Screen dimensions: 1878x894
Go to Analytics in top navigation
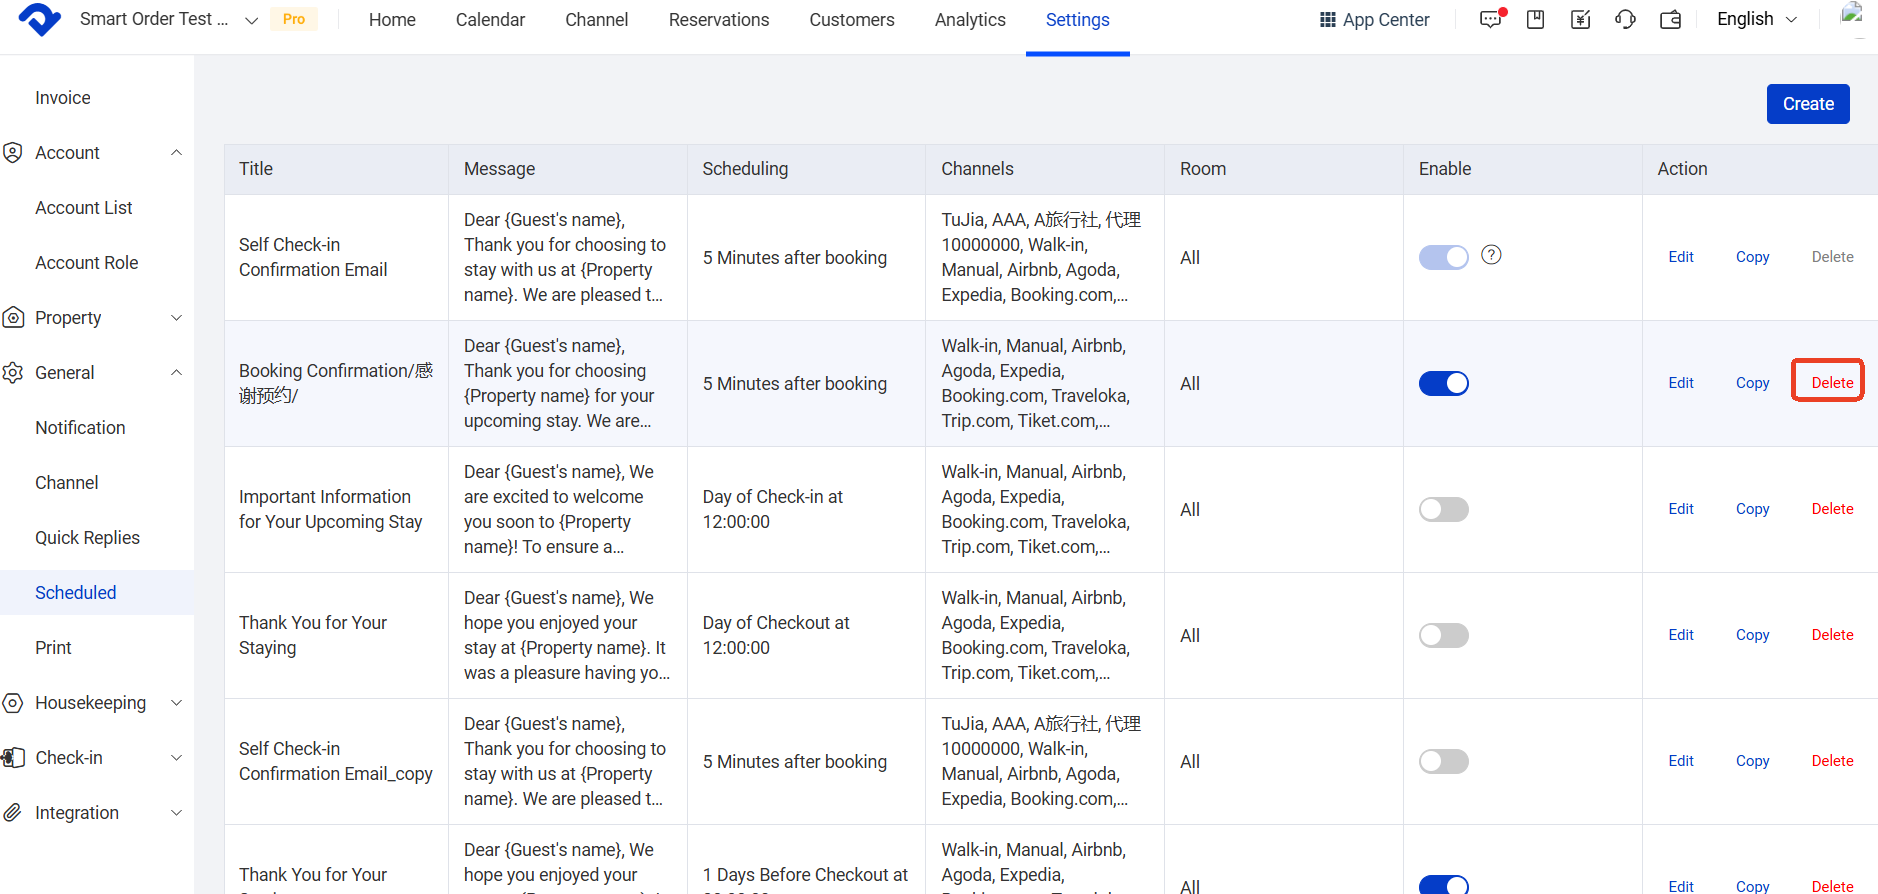[969, 20]
